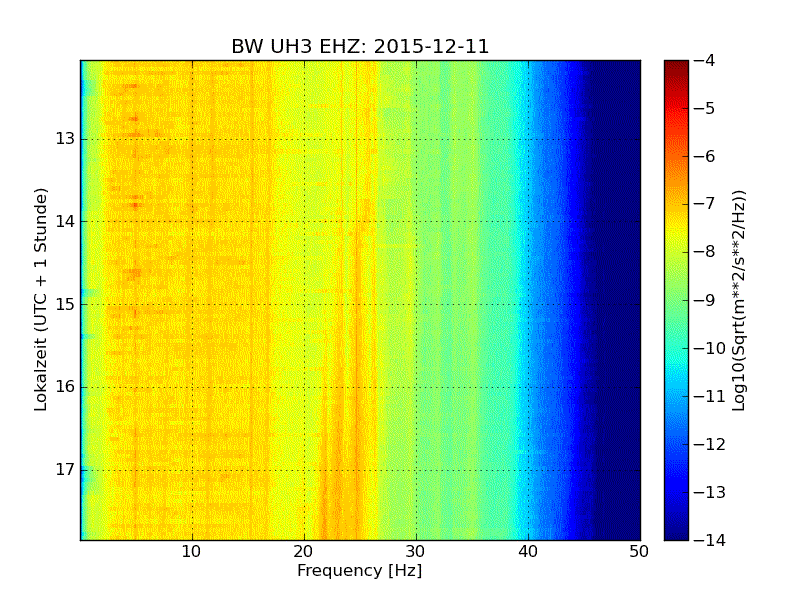Viewport: 800px width, 600px height.
Task: Click the 16 tick on the time axis
Action: point(65,387)
